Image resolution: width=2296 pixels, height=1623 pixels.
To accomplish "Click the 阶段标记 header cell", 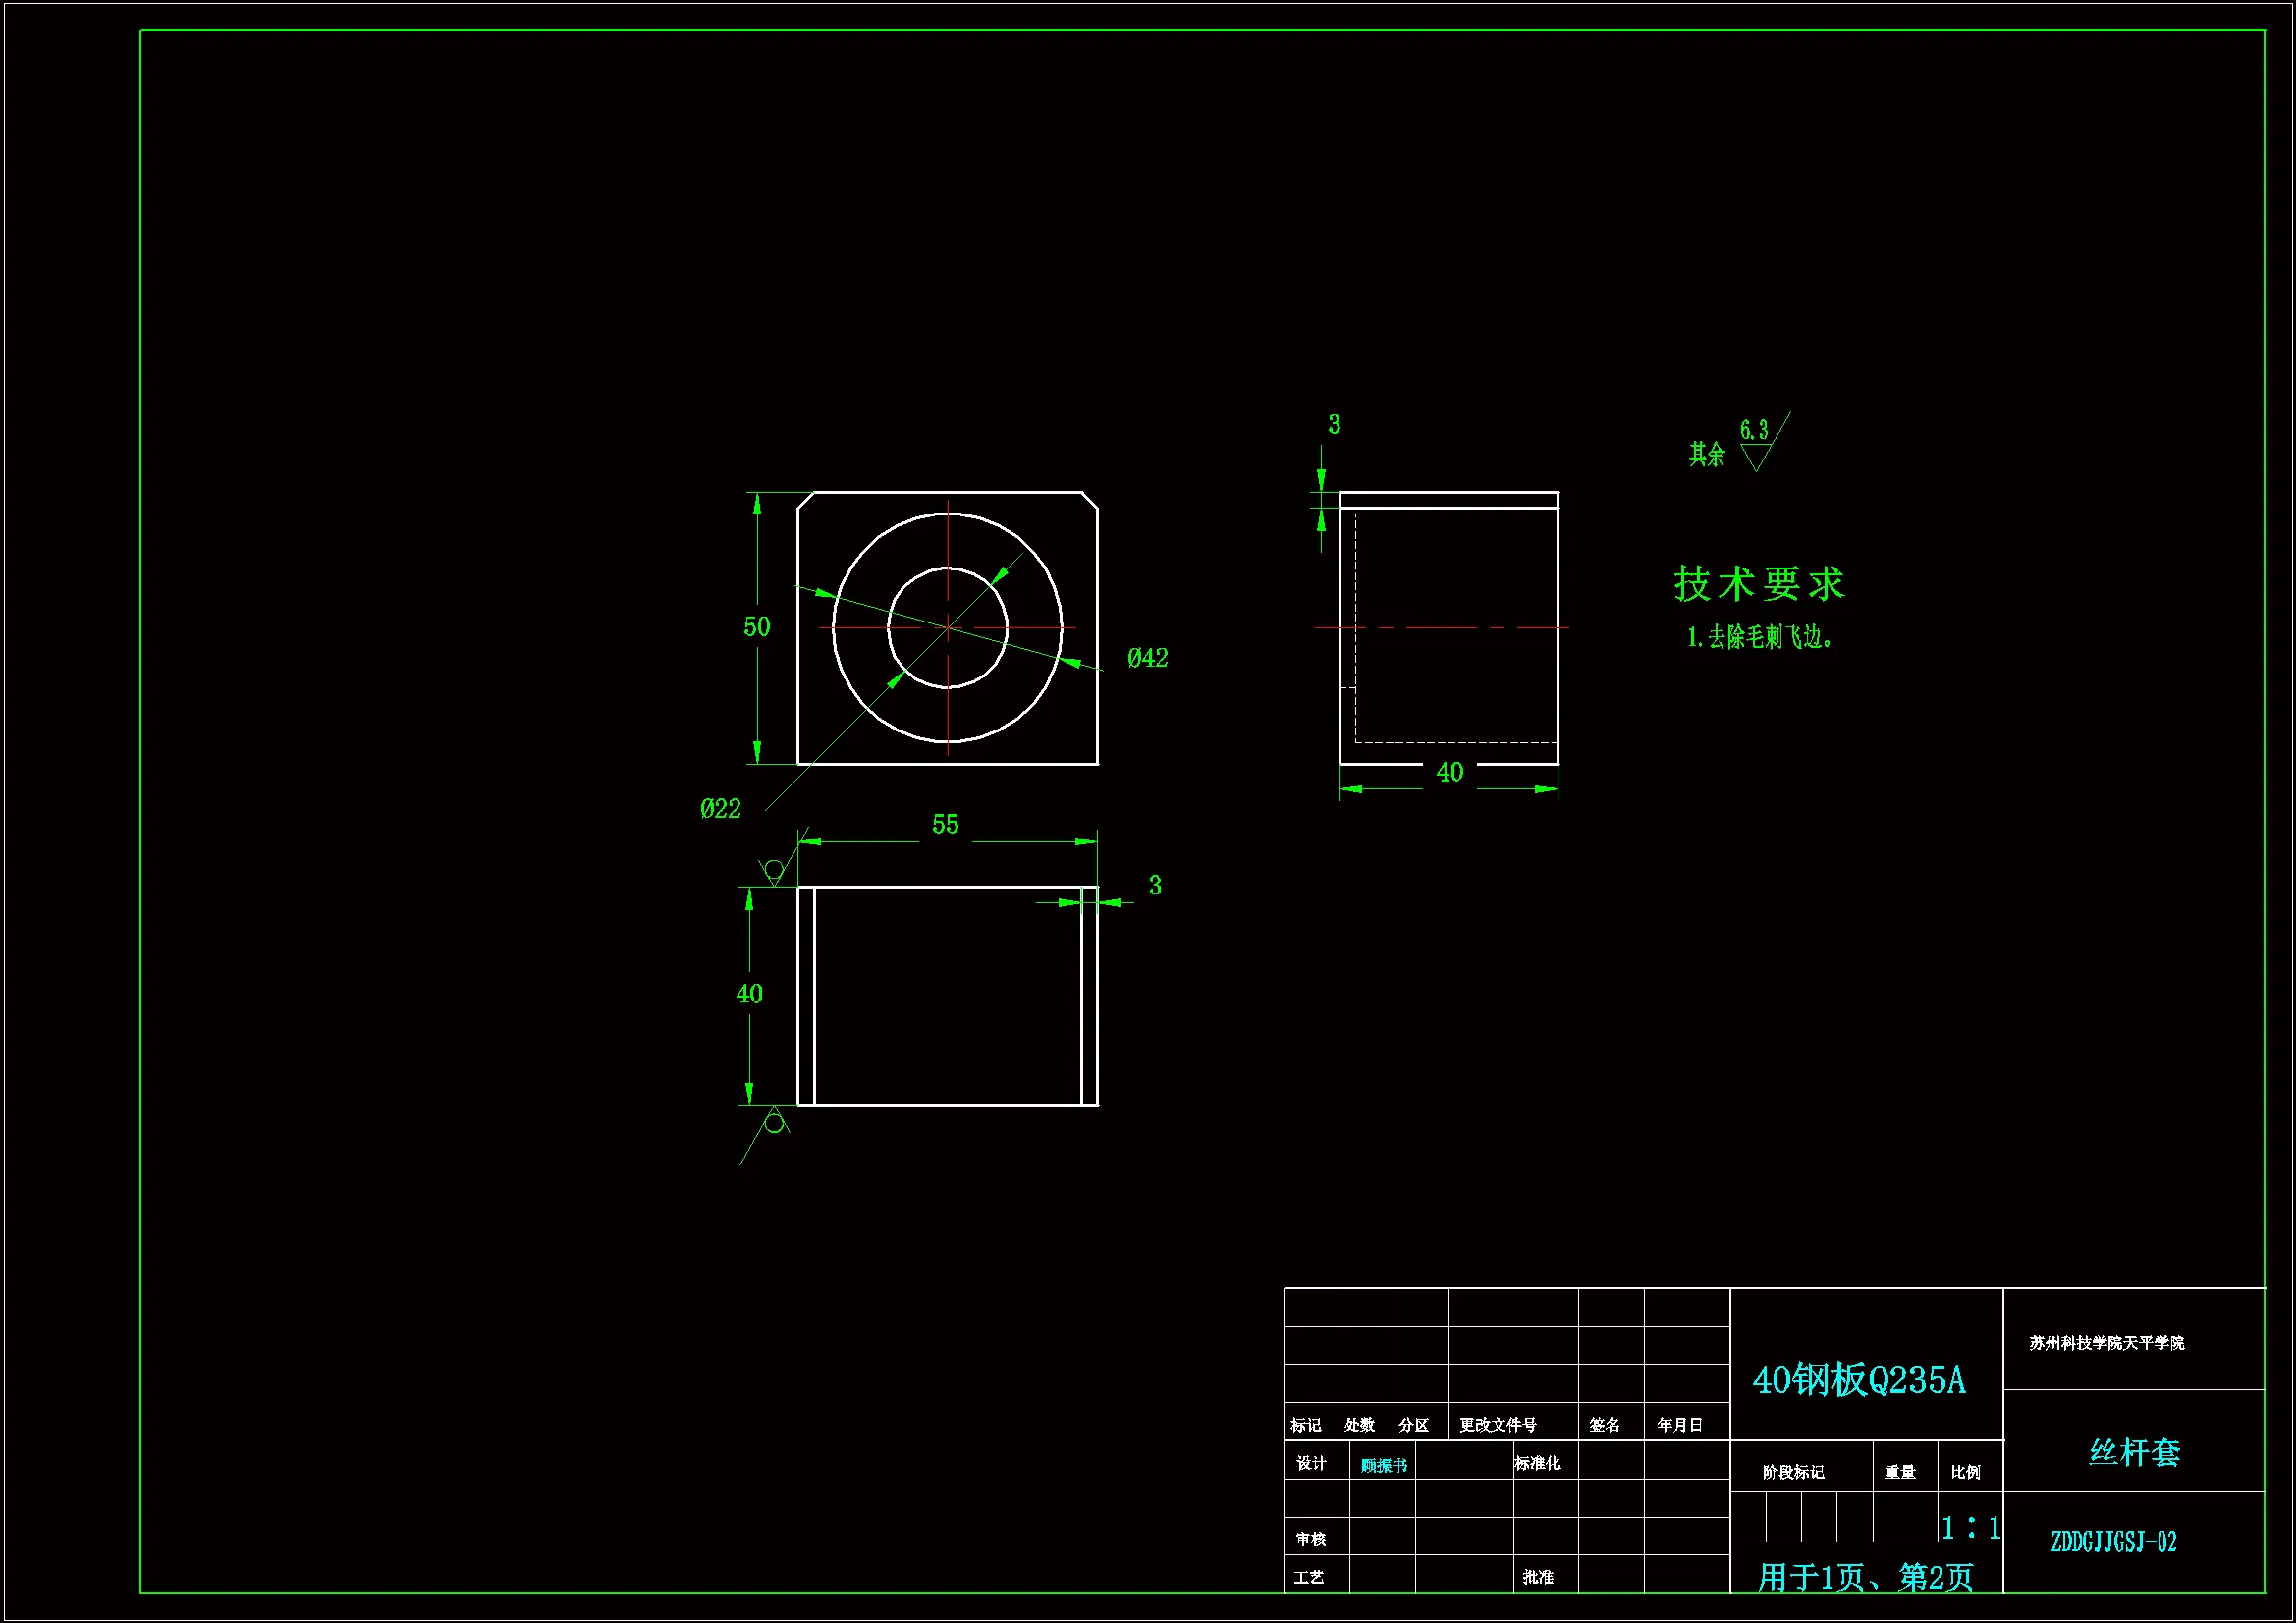I will (1793, 1472).
